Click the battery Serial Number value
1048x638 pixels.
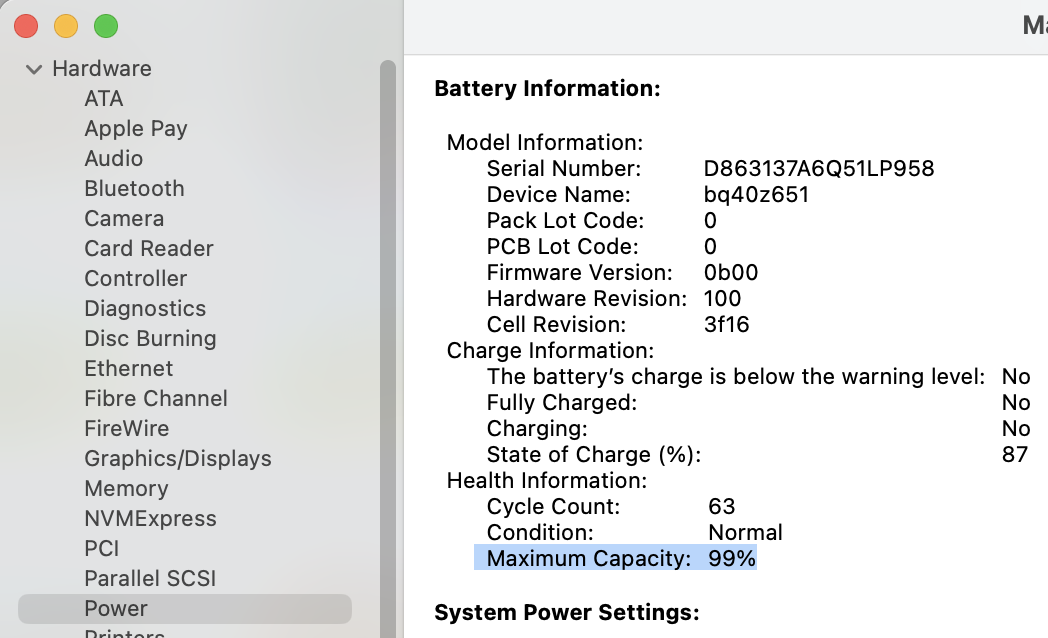click(819, 168)
